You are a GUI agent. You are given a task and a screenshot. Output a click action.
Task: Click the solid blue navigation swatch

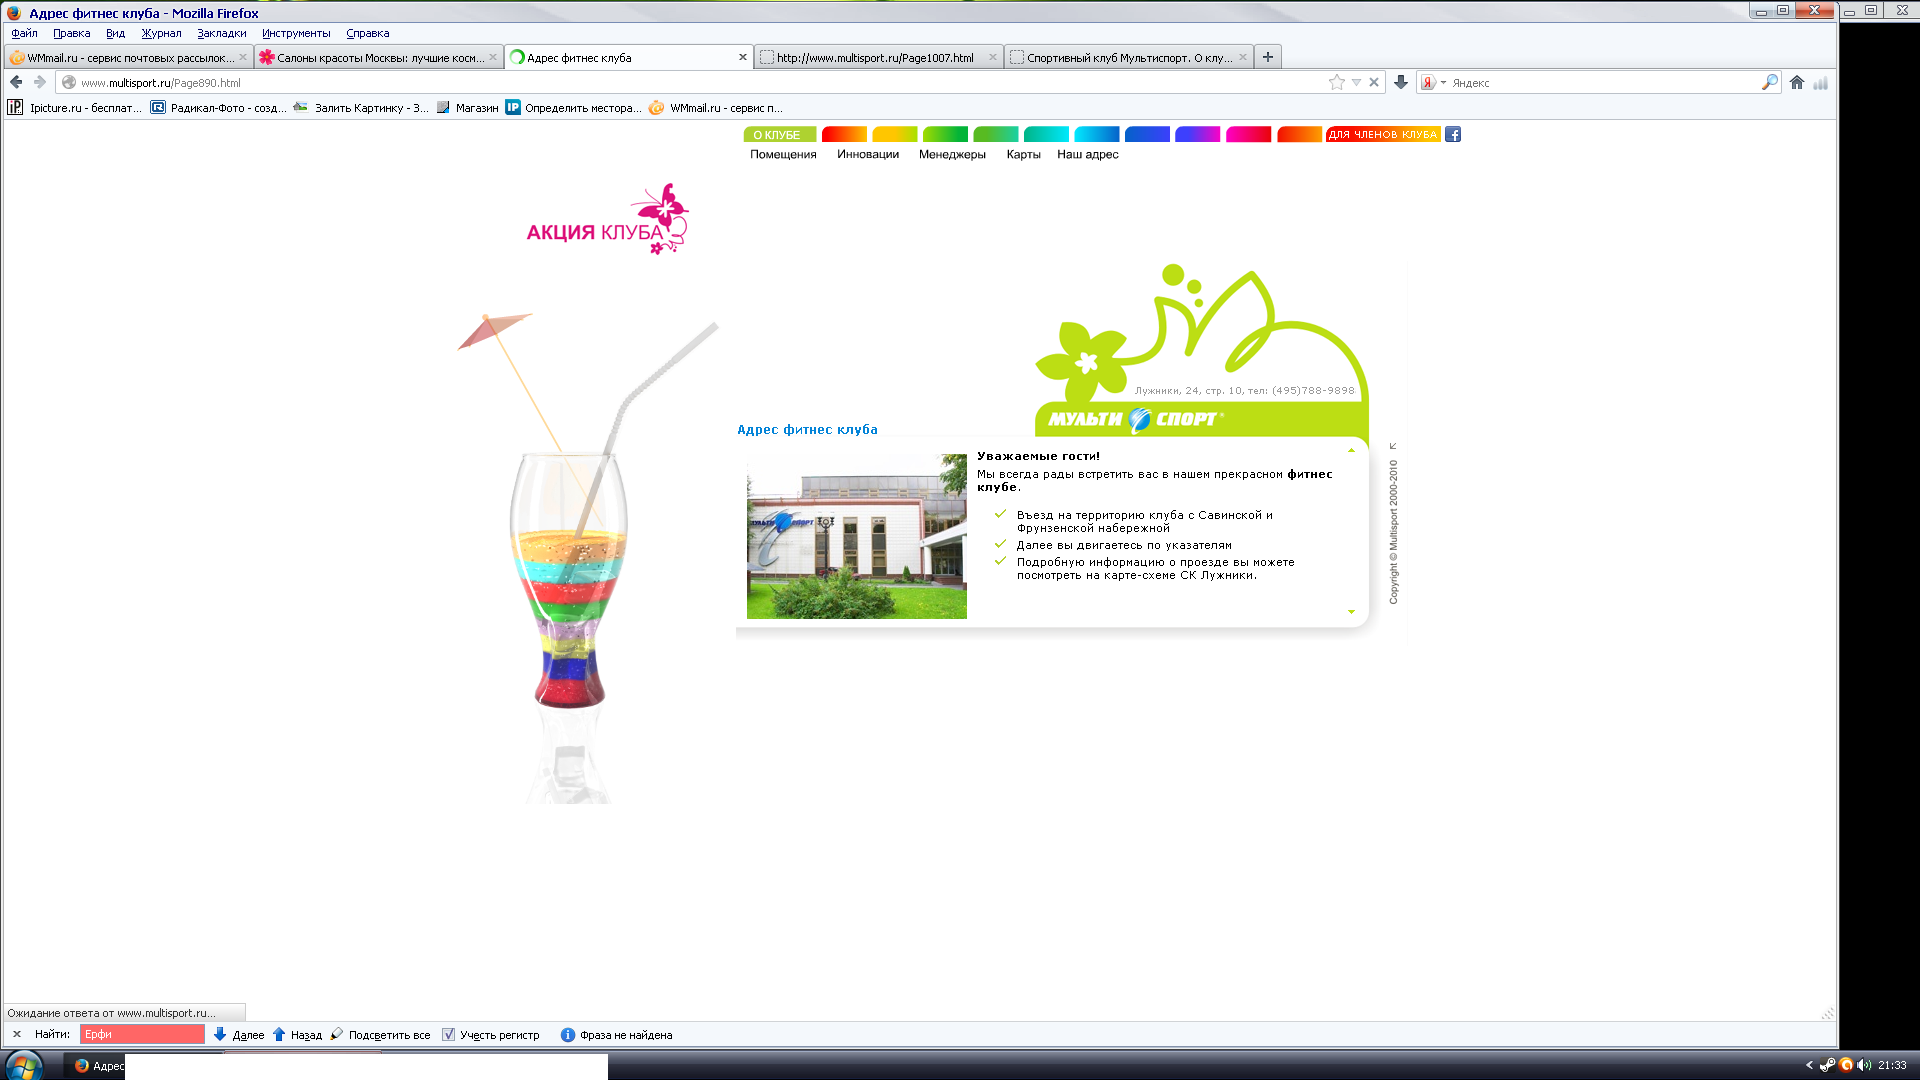coord(1147,134)
